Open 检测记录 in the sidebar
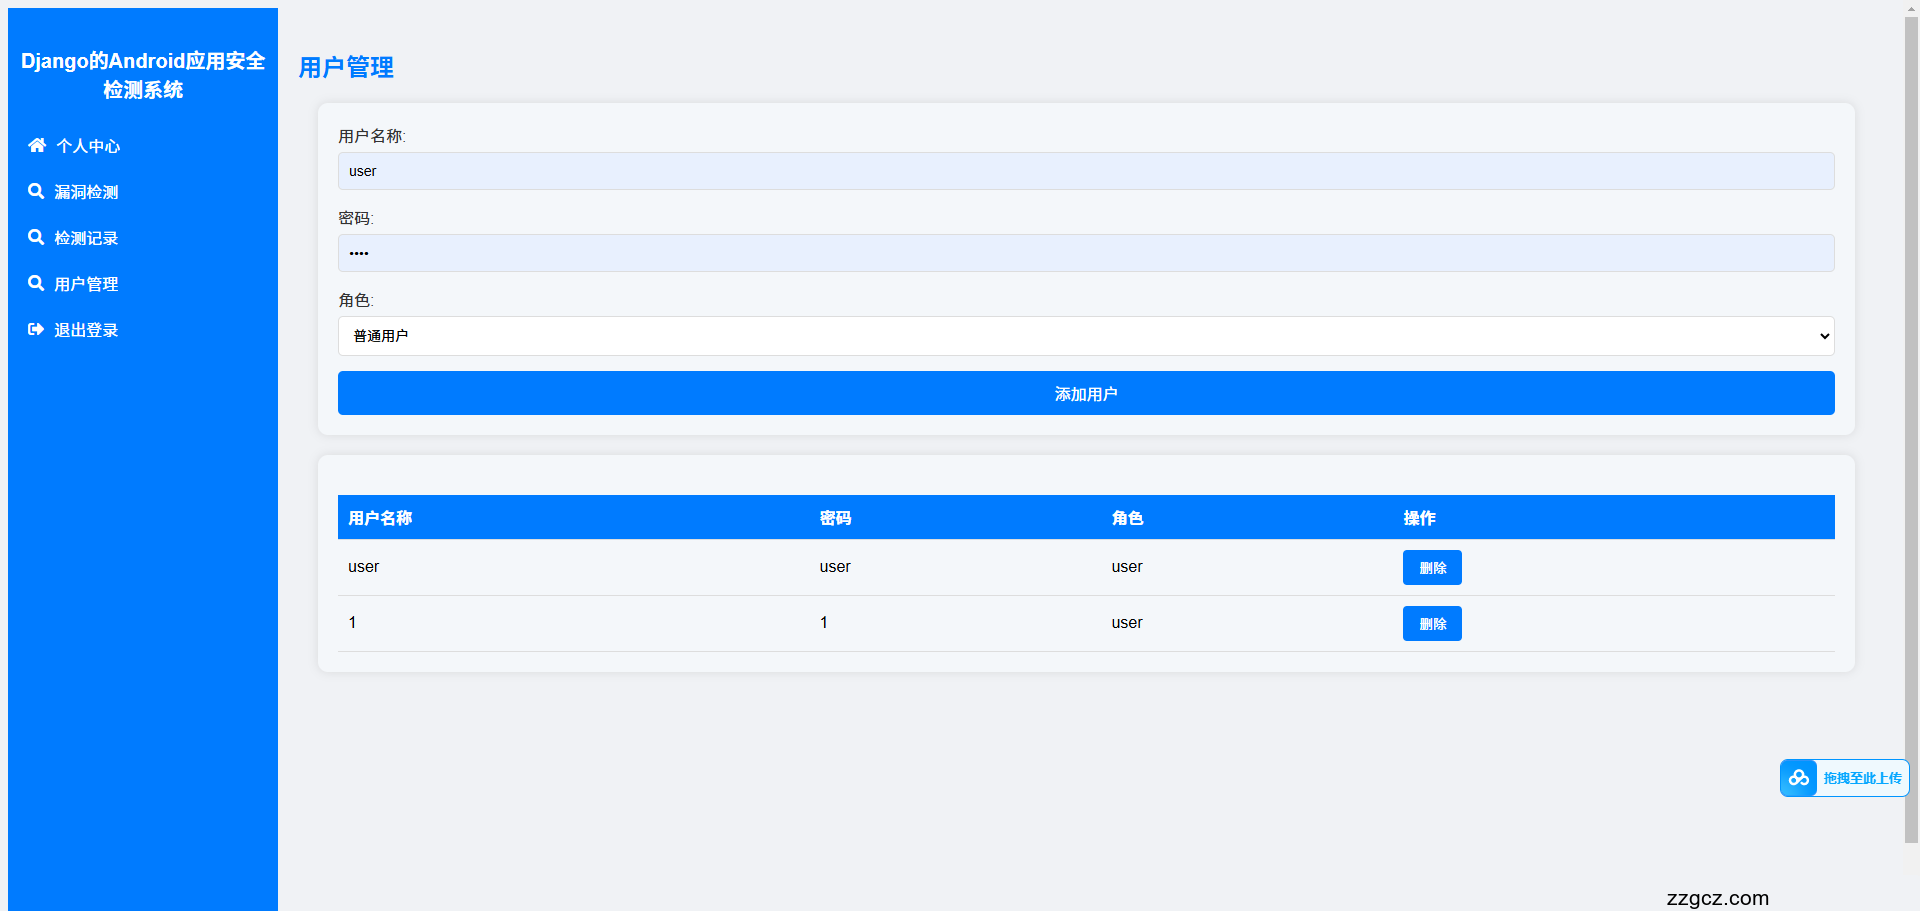Image resolution: width=1920 pixels, height=911 pixels. (x=86, y=238)
